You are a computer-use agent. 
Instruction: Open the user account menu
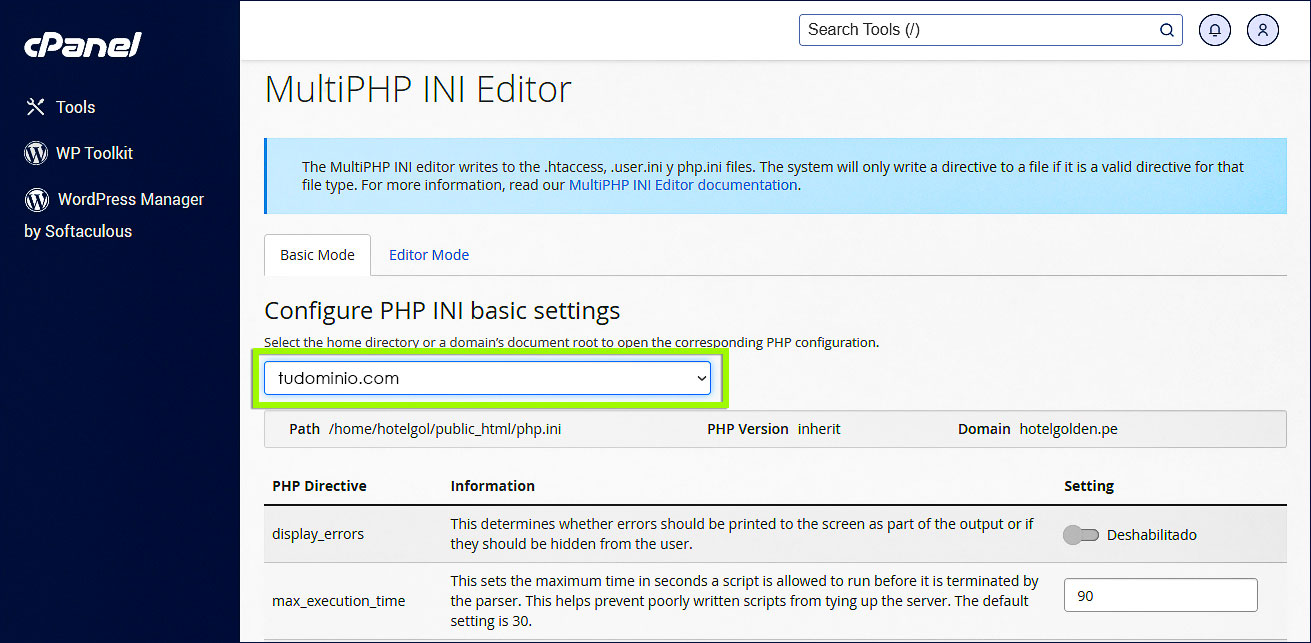point(1262,29)
